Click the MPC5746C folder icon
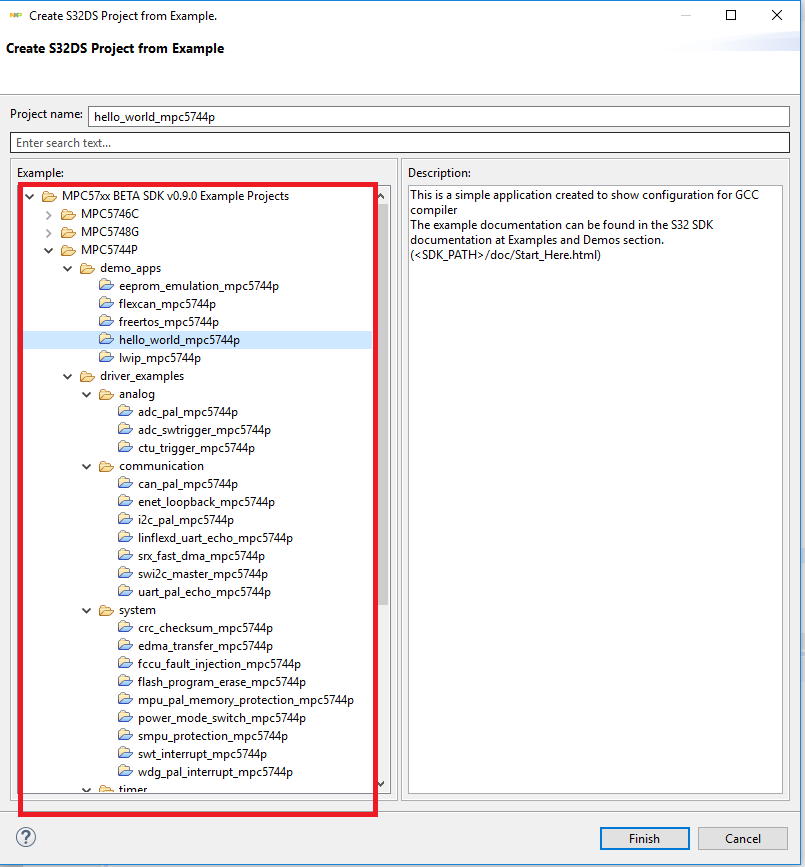The image size is (805, 867). [69, 214]
